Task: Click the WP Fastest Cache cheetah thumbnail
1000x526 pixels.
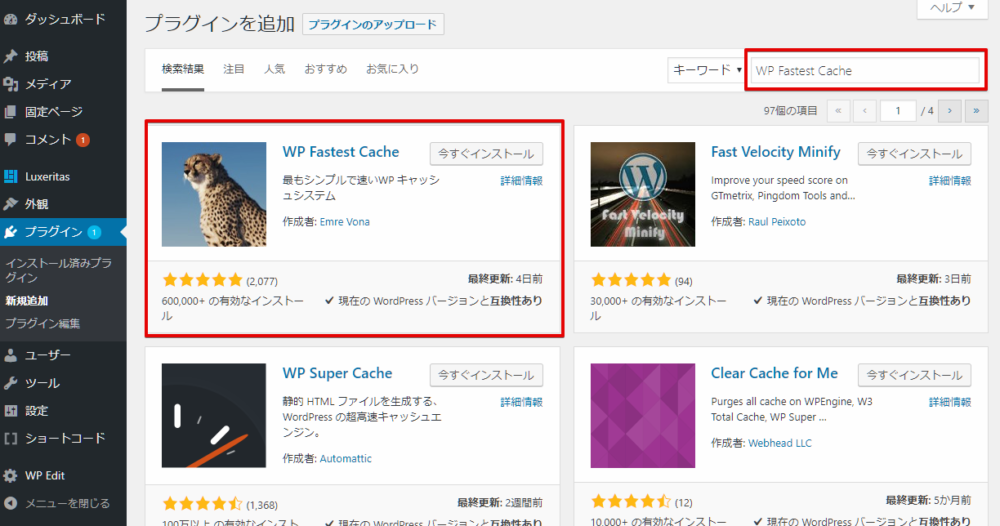Action: (x=214, y=194)
